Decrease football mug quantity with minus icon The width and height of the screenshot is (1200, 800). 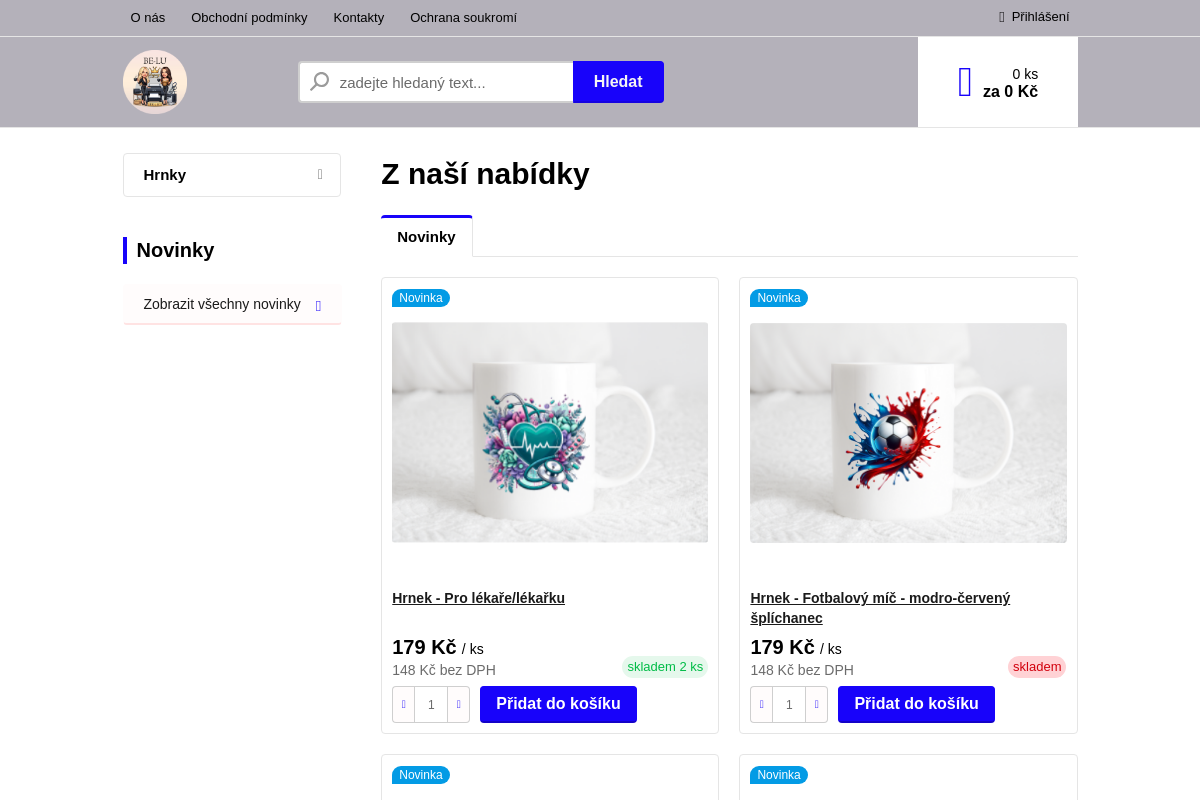click(x=761, y=704)
